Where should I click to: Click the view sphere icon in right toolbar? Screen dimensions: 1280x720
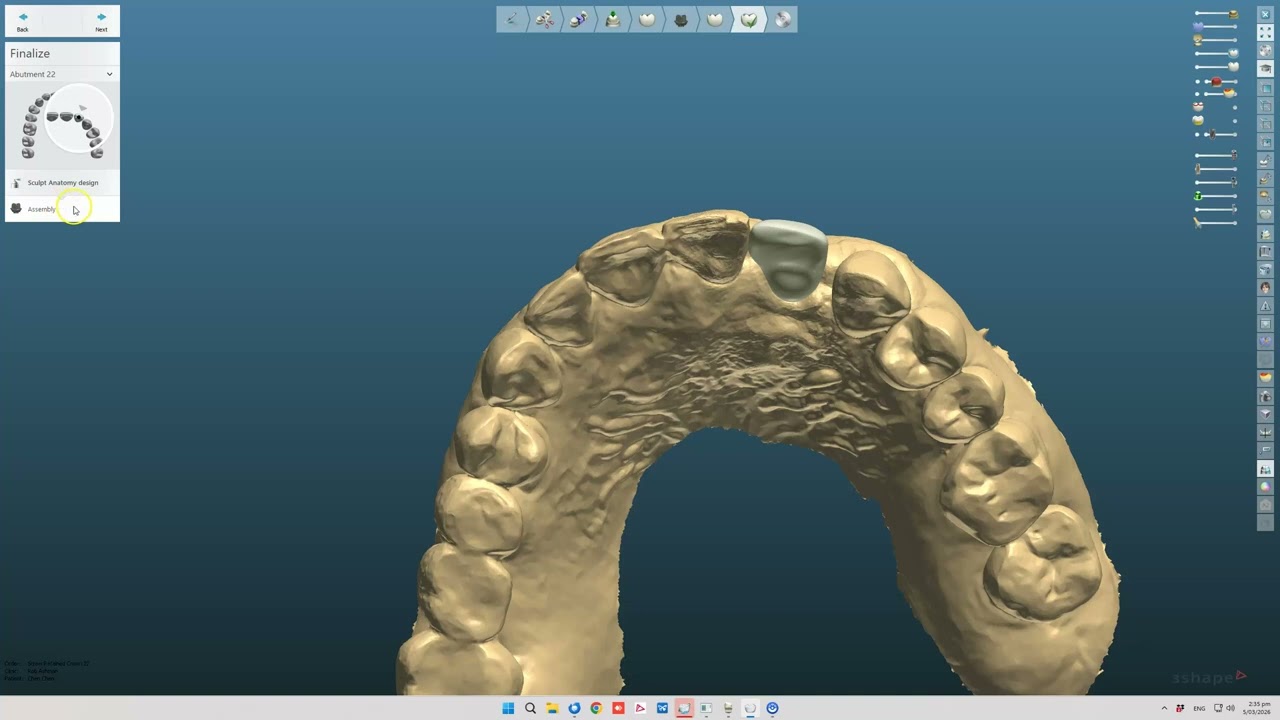point(1265,50)
